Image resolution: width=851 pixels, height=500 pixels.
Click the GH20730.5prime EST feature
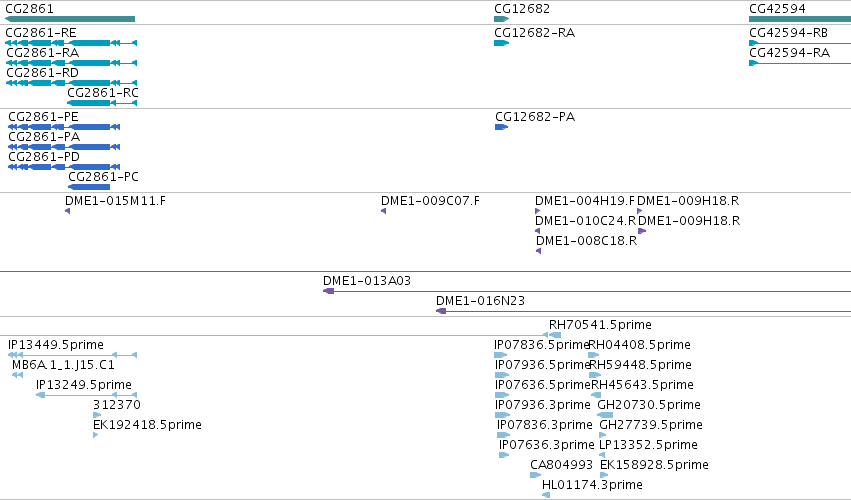pyautogui.click(x=605, y=415)
